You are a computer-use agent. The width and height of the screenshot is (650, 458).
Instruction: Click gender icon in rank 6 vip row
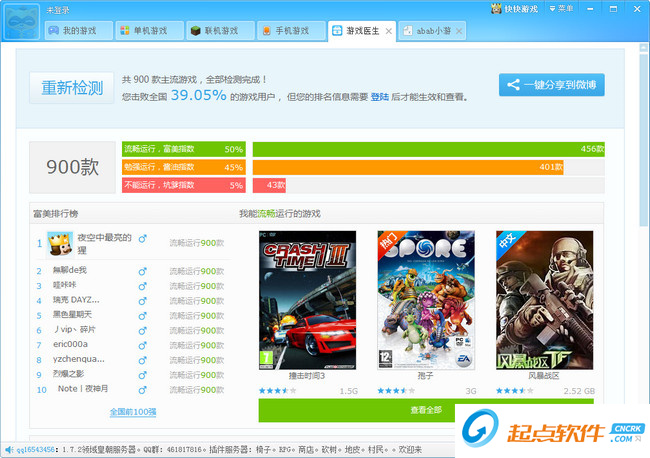pos(142,331)
